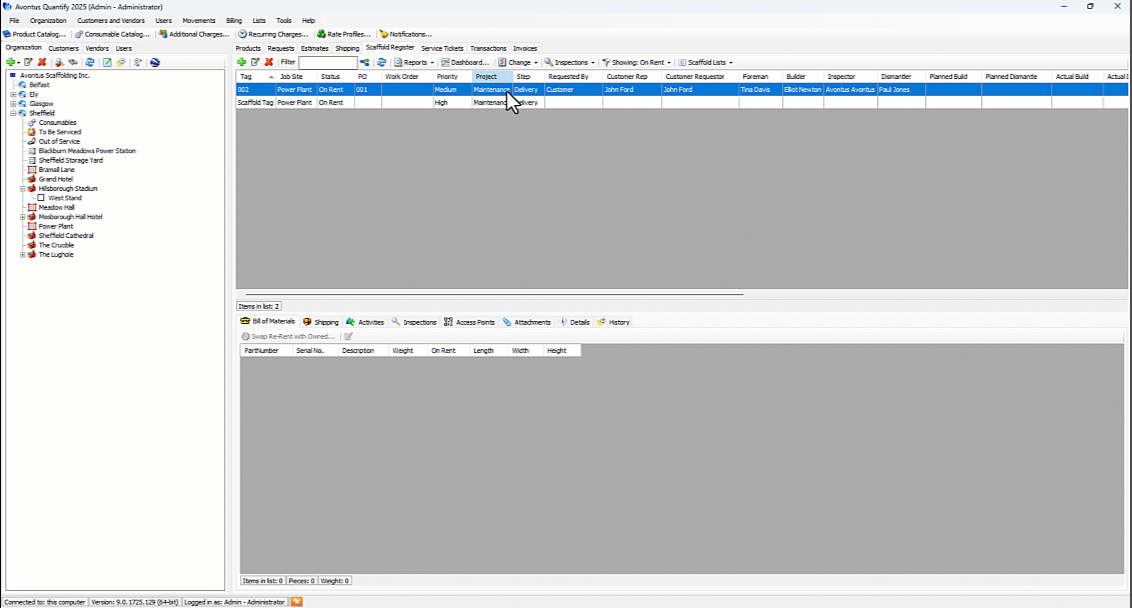Click the Power Plant site icon in tree
The width and height of the screenshot is (1132, 608).
[x=32, y=227]
